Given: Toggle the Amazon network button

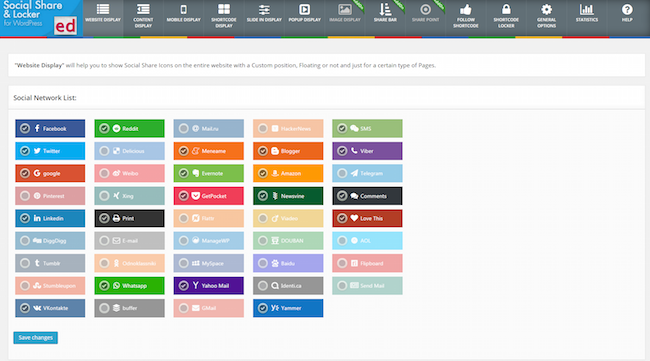Looking at the screenshot, I should pyautogui.click(x=288, y=173).
